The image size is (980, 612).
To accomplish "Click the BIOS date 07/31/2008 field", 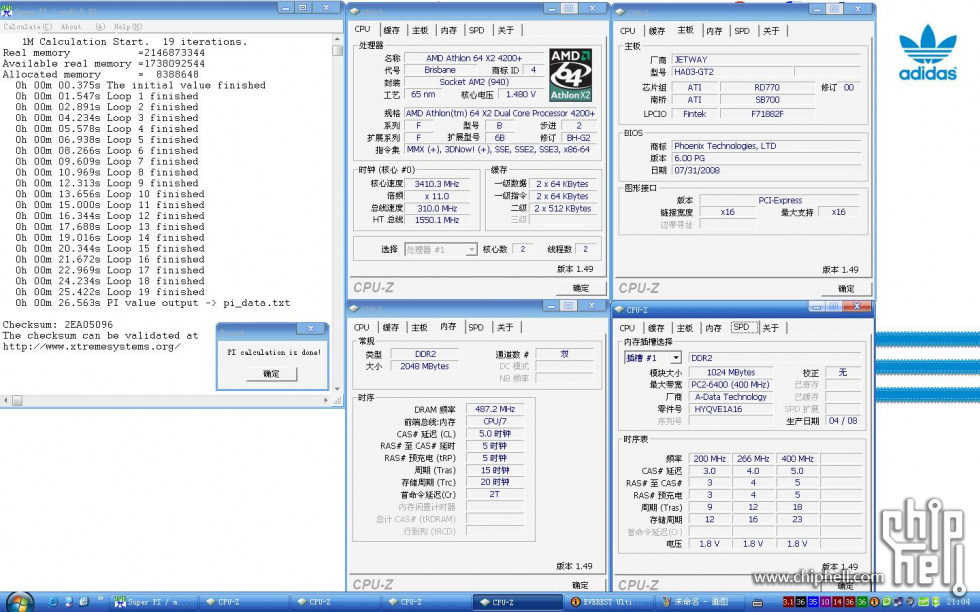I will tap(766, 170).
